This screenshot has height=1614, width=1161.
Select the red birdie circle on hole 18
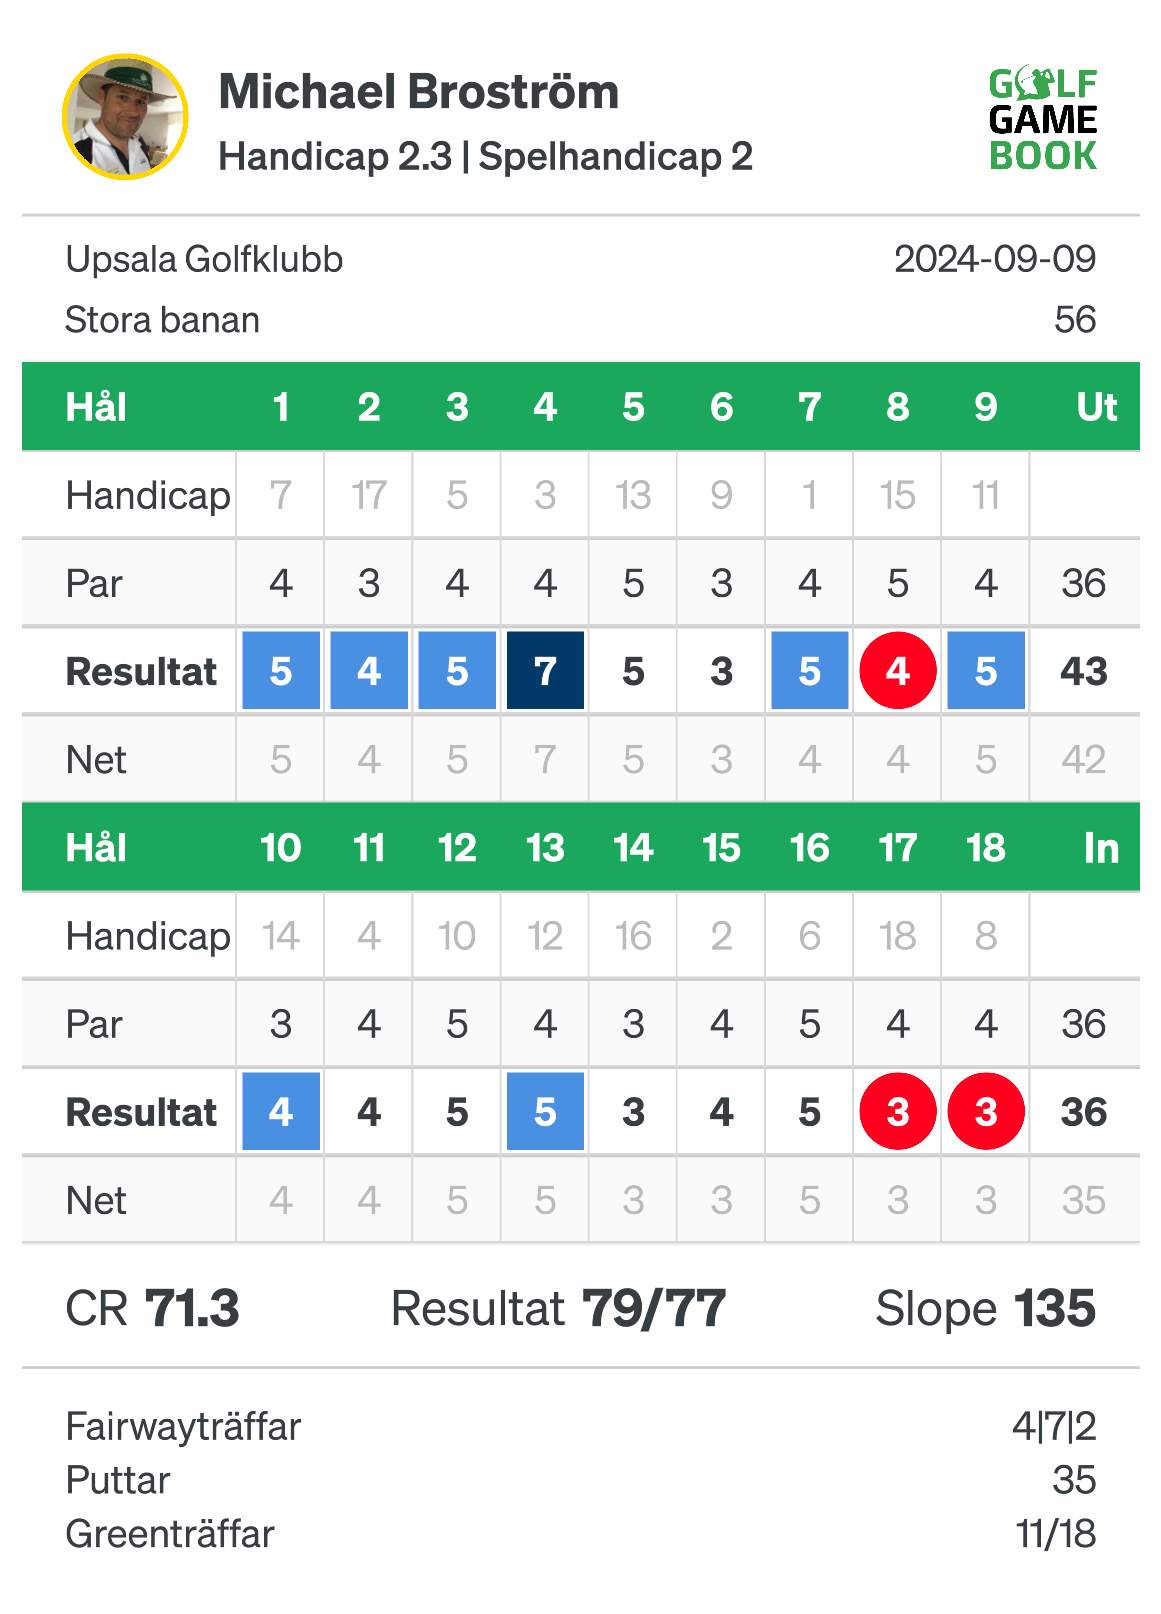(x=986, y=1111)
